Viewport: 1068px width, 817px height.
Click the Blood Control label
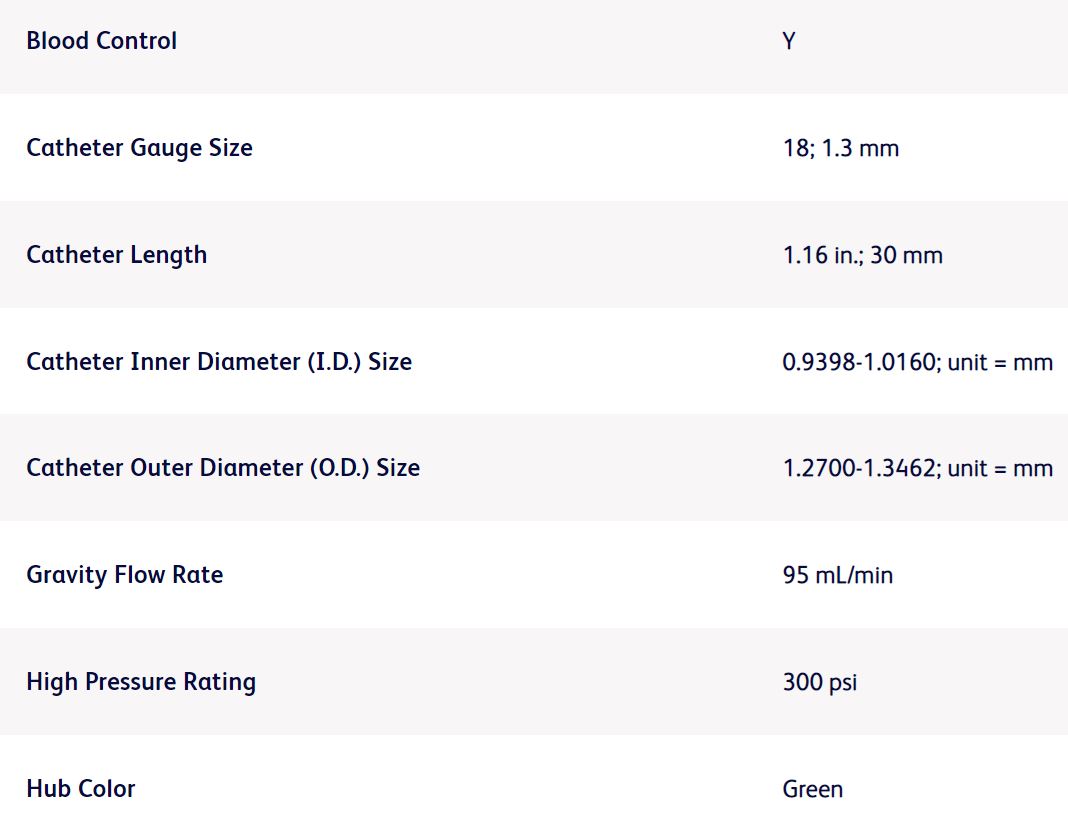[x=101, y=41]
